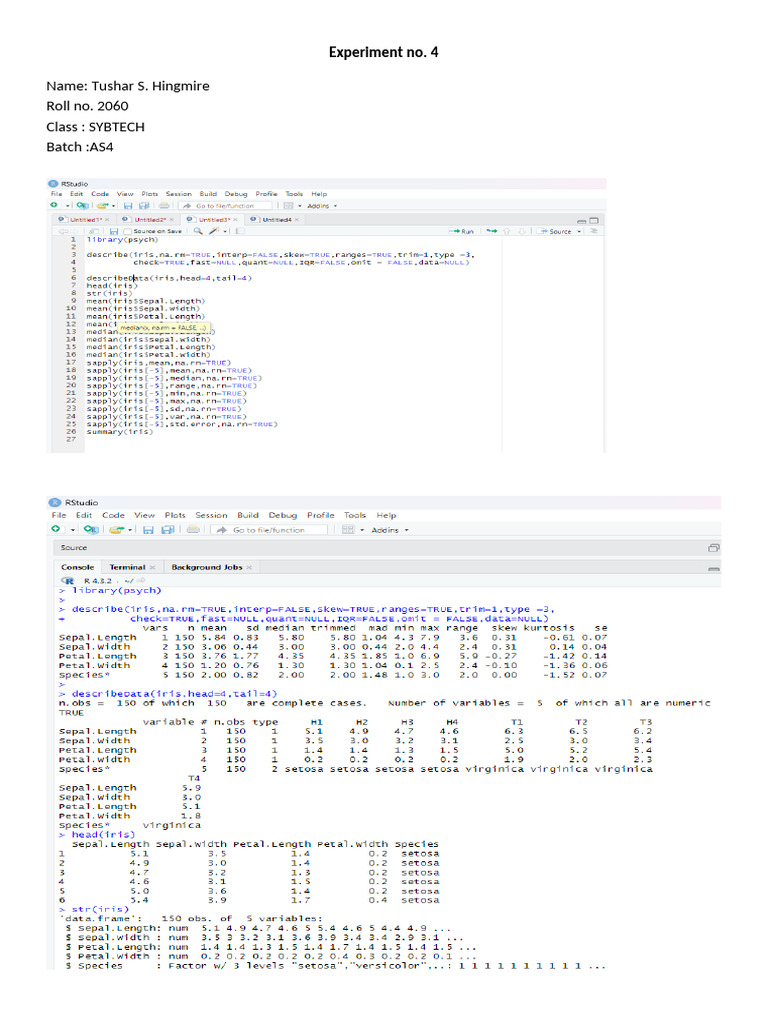Close the Background Jobs tab
The height and width of the screenshot is (1024, 768).
point(249,568)
